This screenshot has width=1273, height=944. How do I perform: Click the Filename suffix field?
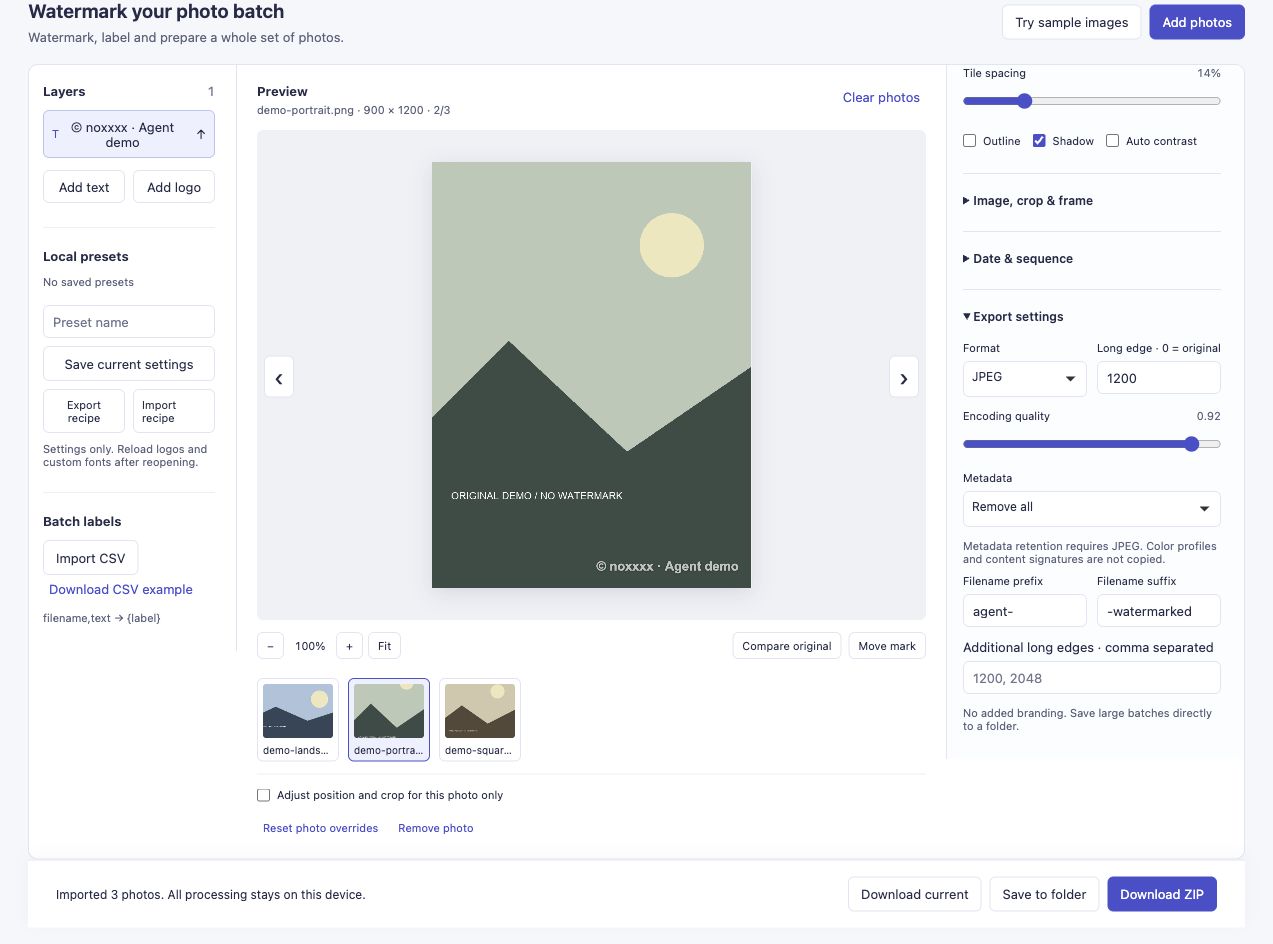point(1159,611)
